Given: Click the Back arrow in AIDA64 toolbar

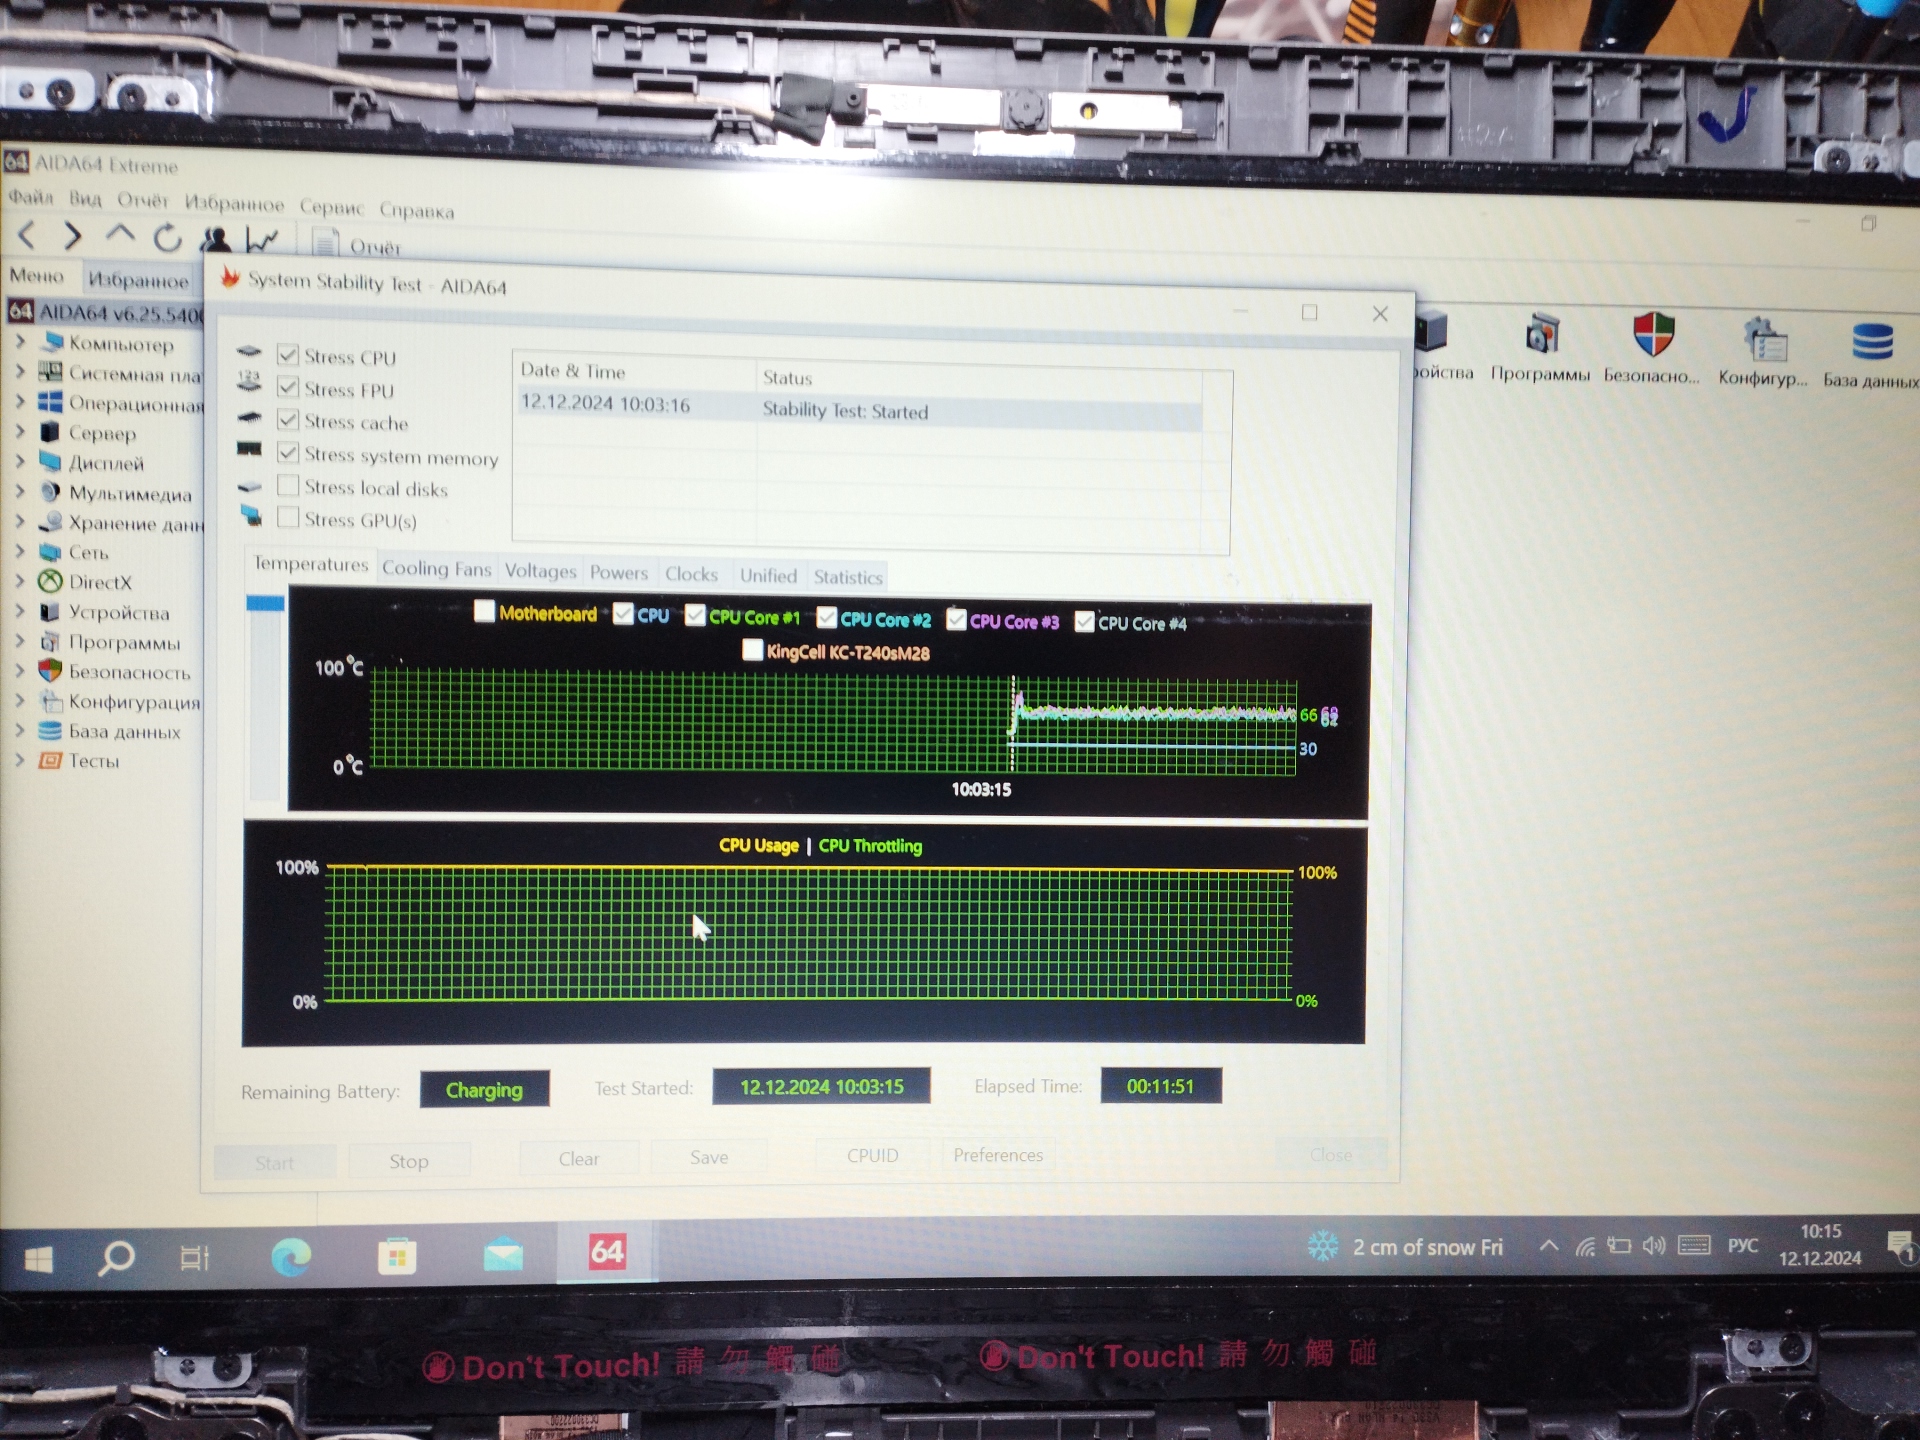Looking at the screenshot, I should coord(27,235).
